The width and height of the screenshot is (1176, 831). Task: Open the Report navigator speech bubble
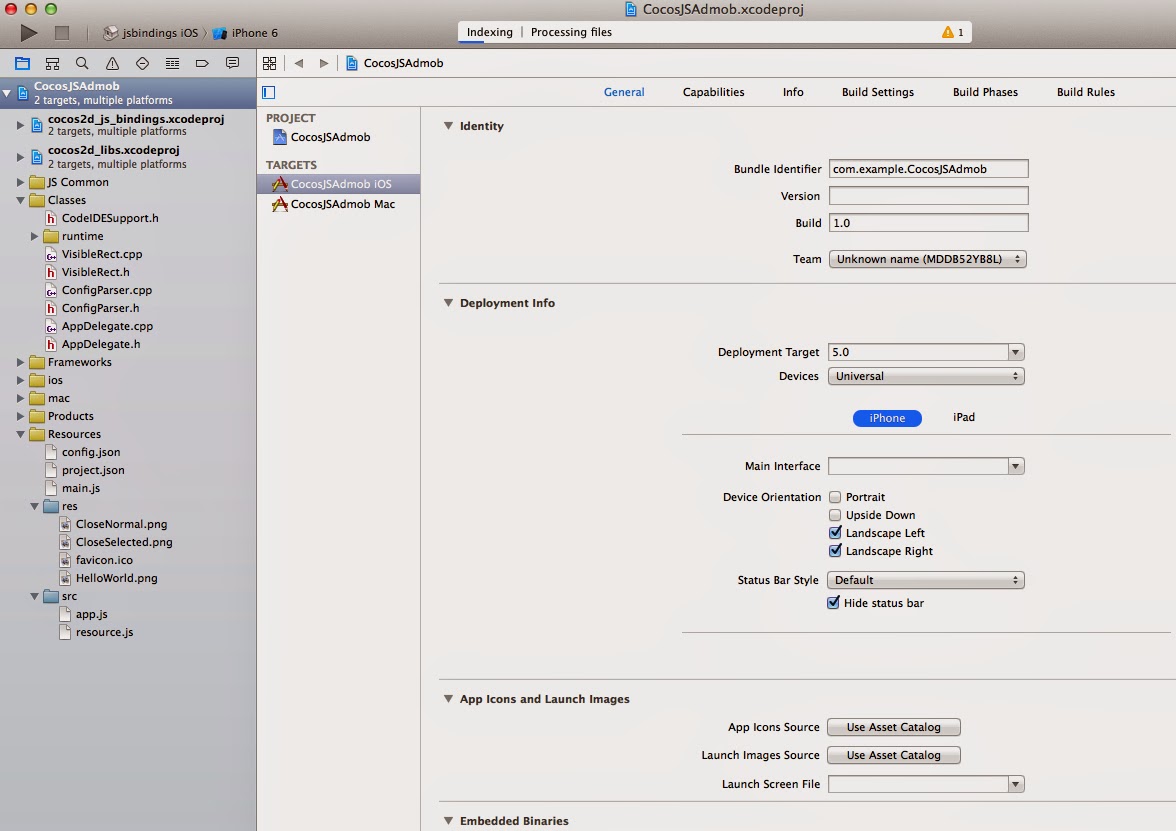point(232,63)
